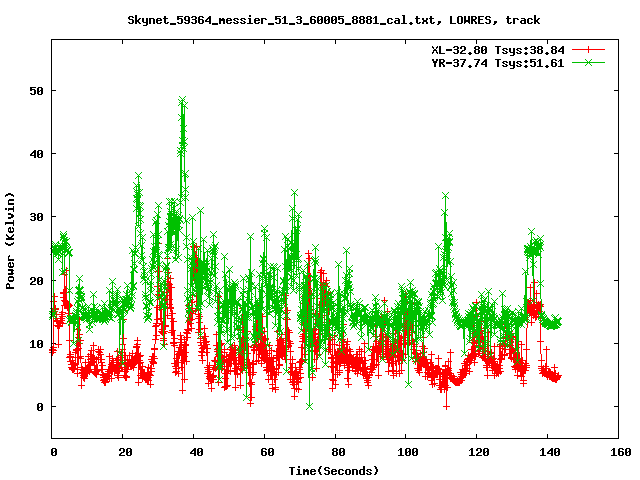Viewport: 640px width, 480px height.
Task: Click the x-axis value 20
Action: (125, 452)
